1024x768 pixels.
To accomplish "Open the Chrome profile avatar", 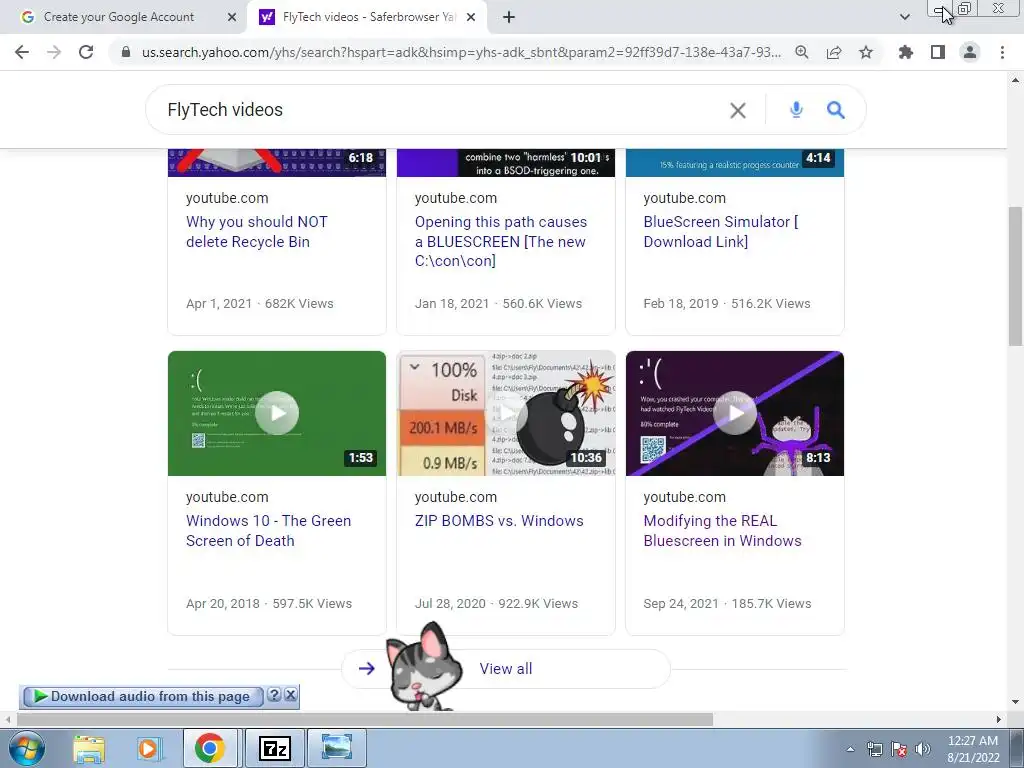I will (x=970, y=52).
